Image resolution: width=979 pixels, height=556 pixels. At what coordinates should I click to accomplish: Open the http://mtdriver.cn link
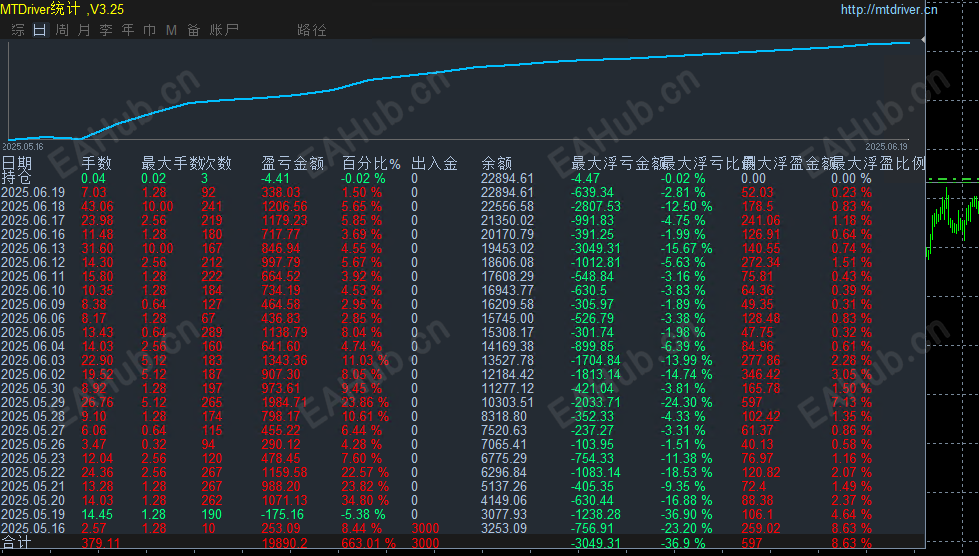[888, 9]
